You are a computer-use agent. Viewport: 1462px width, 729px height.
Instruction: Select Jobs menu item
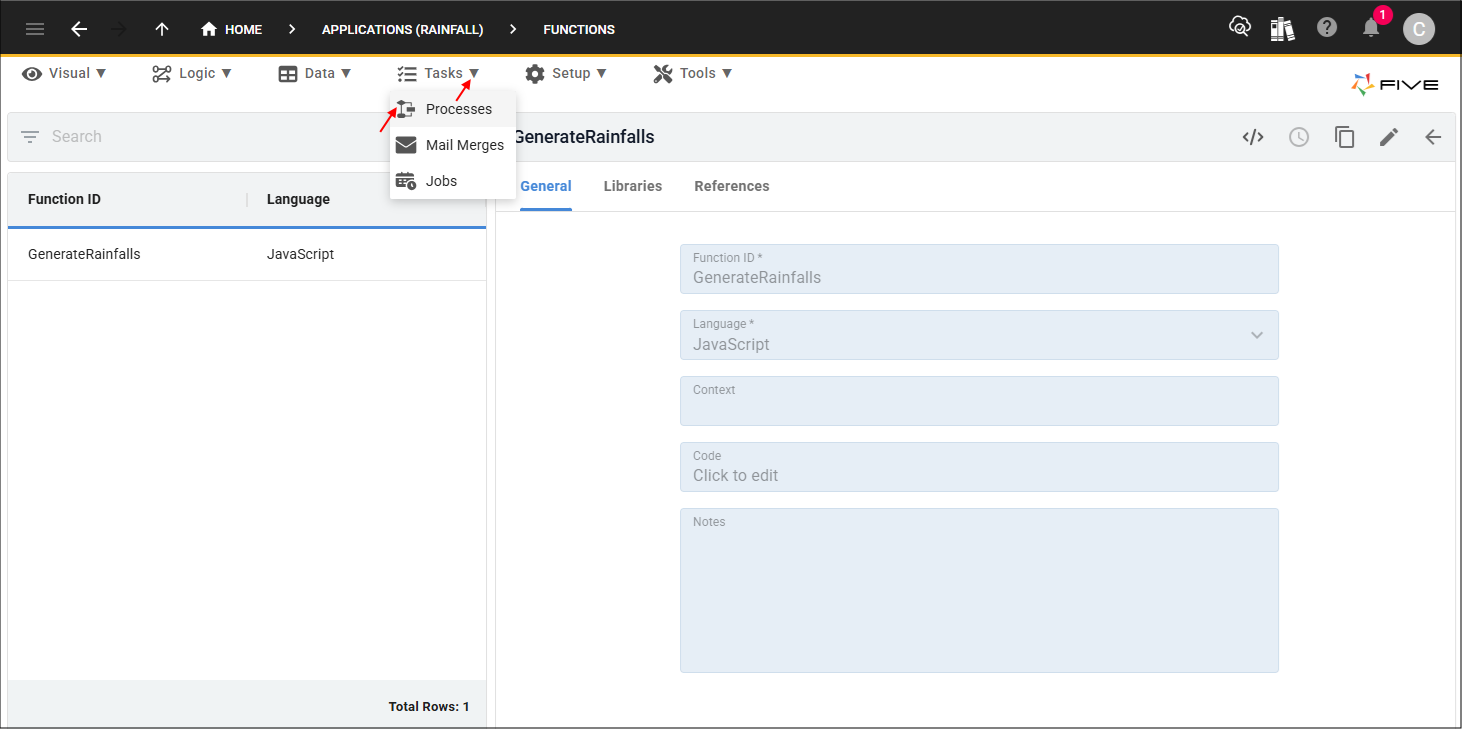pos(453,181)
